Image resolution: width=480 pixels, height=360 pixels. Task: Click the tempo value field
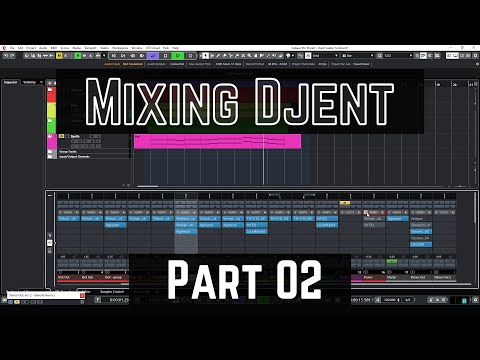[391, 300]
